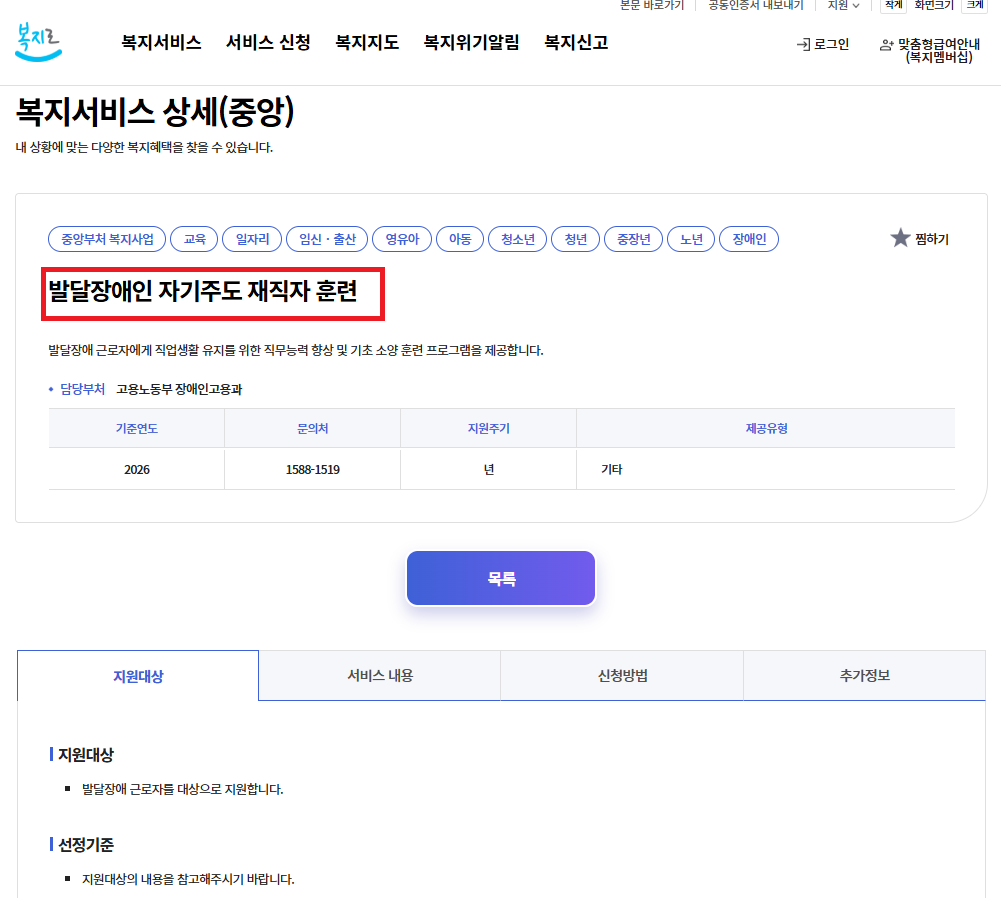Viewport: 1001px width, 898px height.
Task: Select the 아동 tag
Action: coord(460,239)
